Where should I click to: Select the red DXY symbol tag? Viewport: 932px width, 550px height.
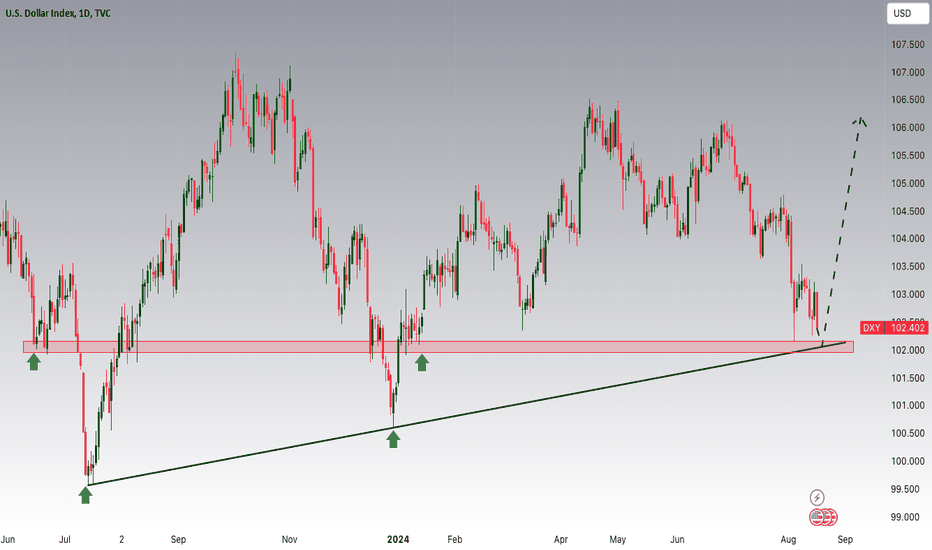point(871,328)
